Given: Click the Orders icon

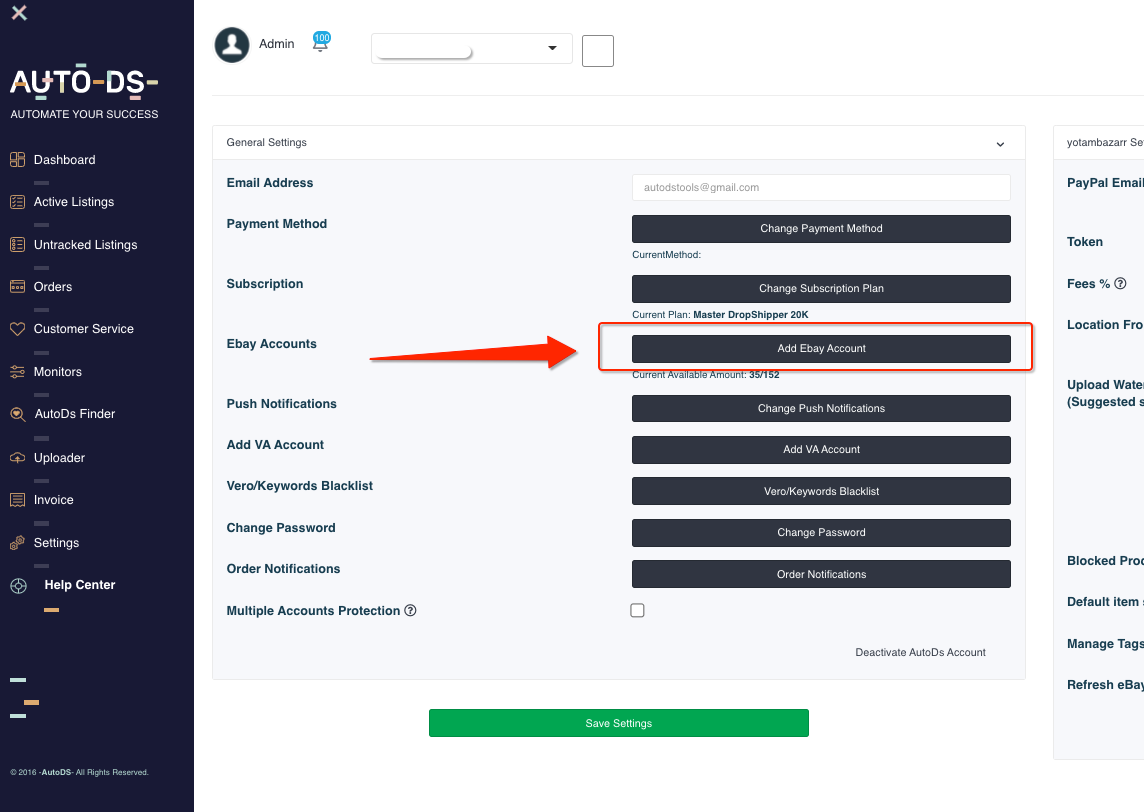Looking at the screenshot, I should (18, 287).
